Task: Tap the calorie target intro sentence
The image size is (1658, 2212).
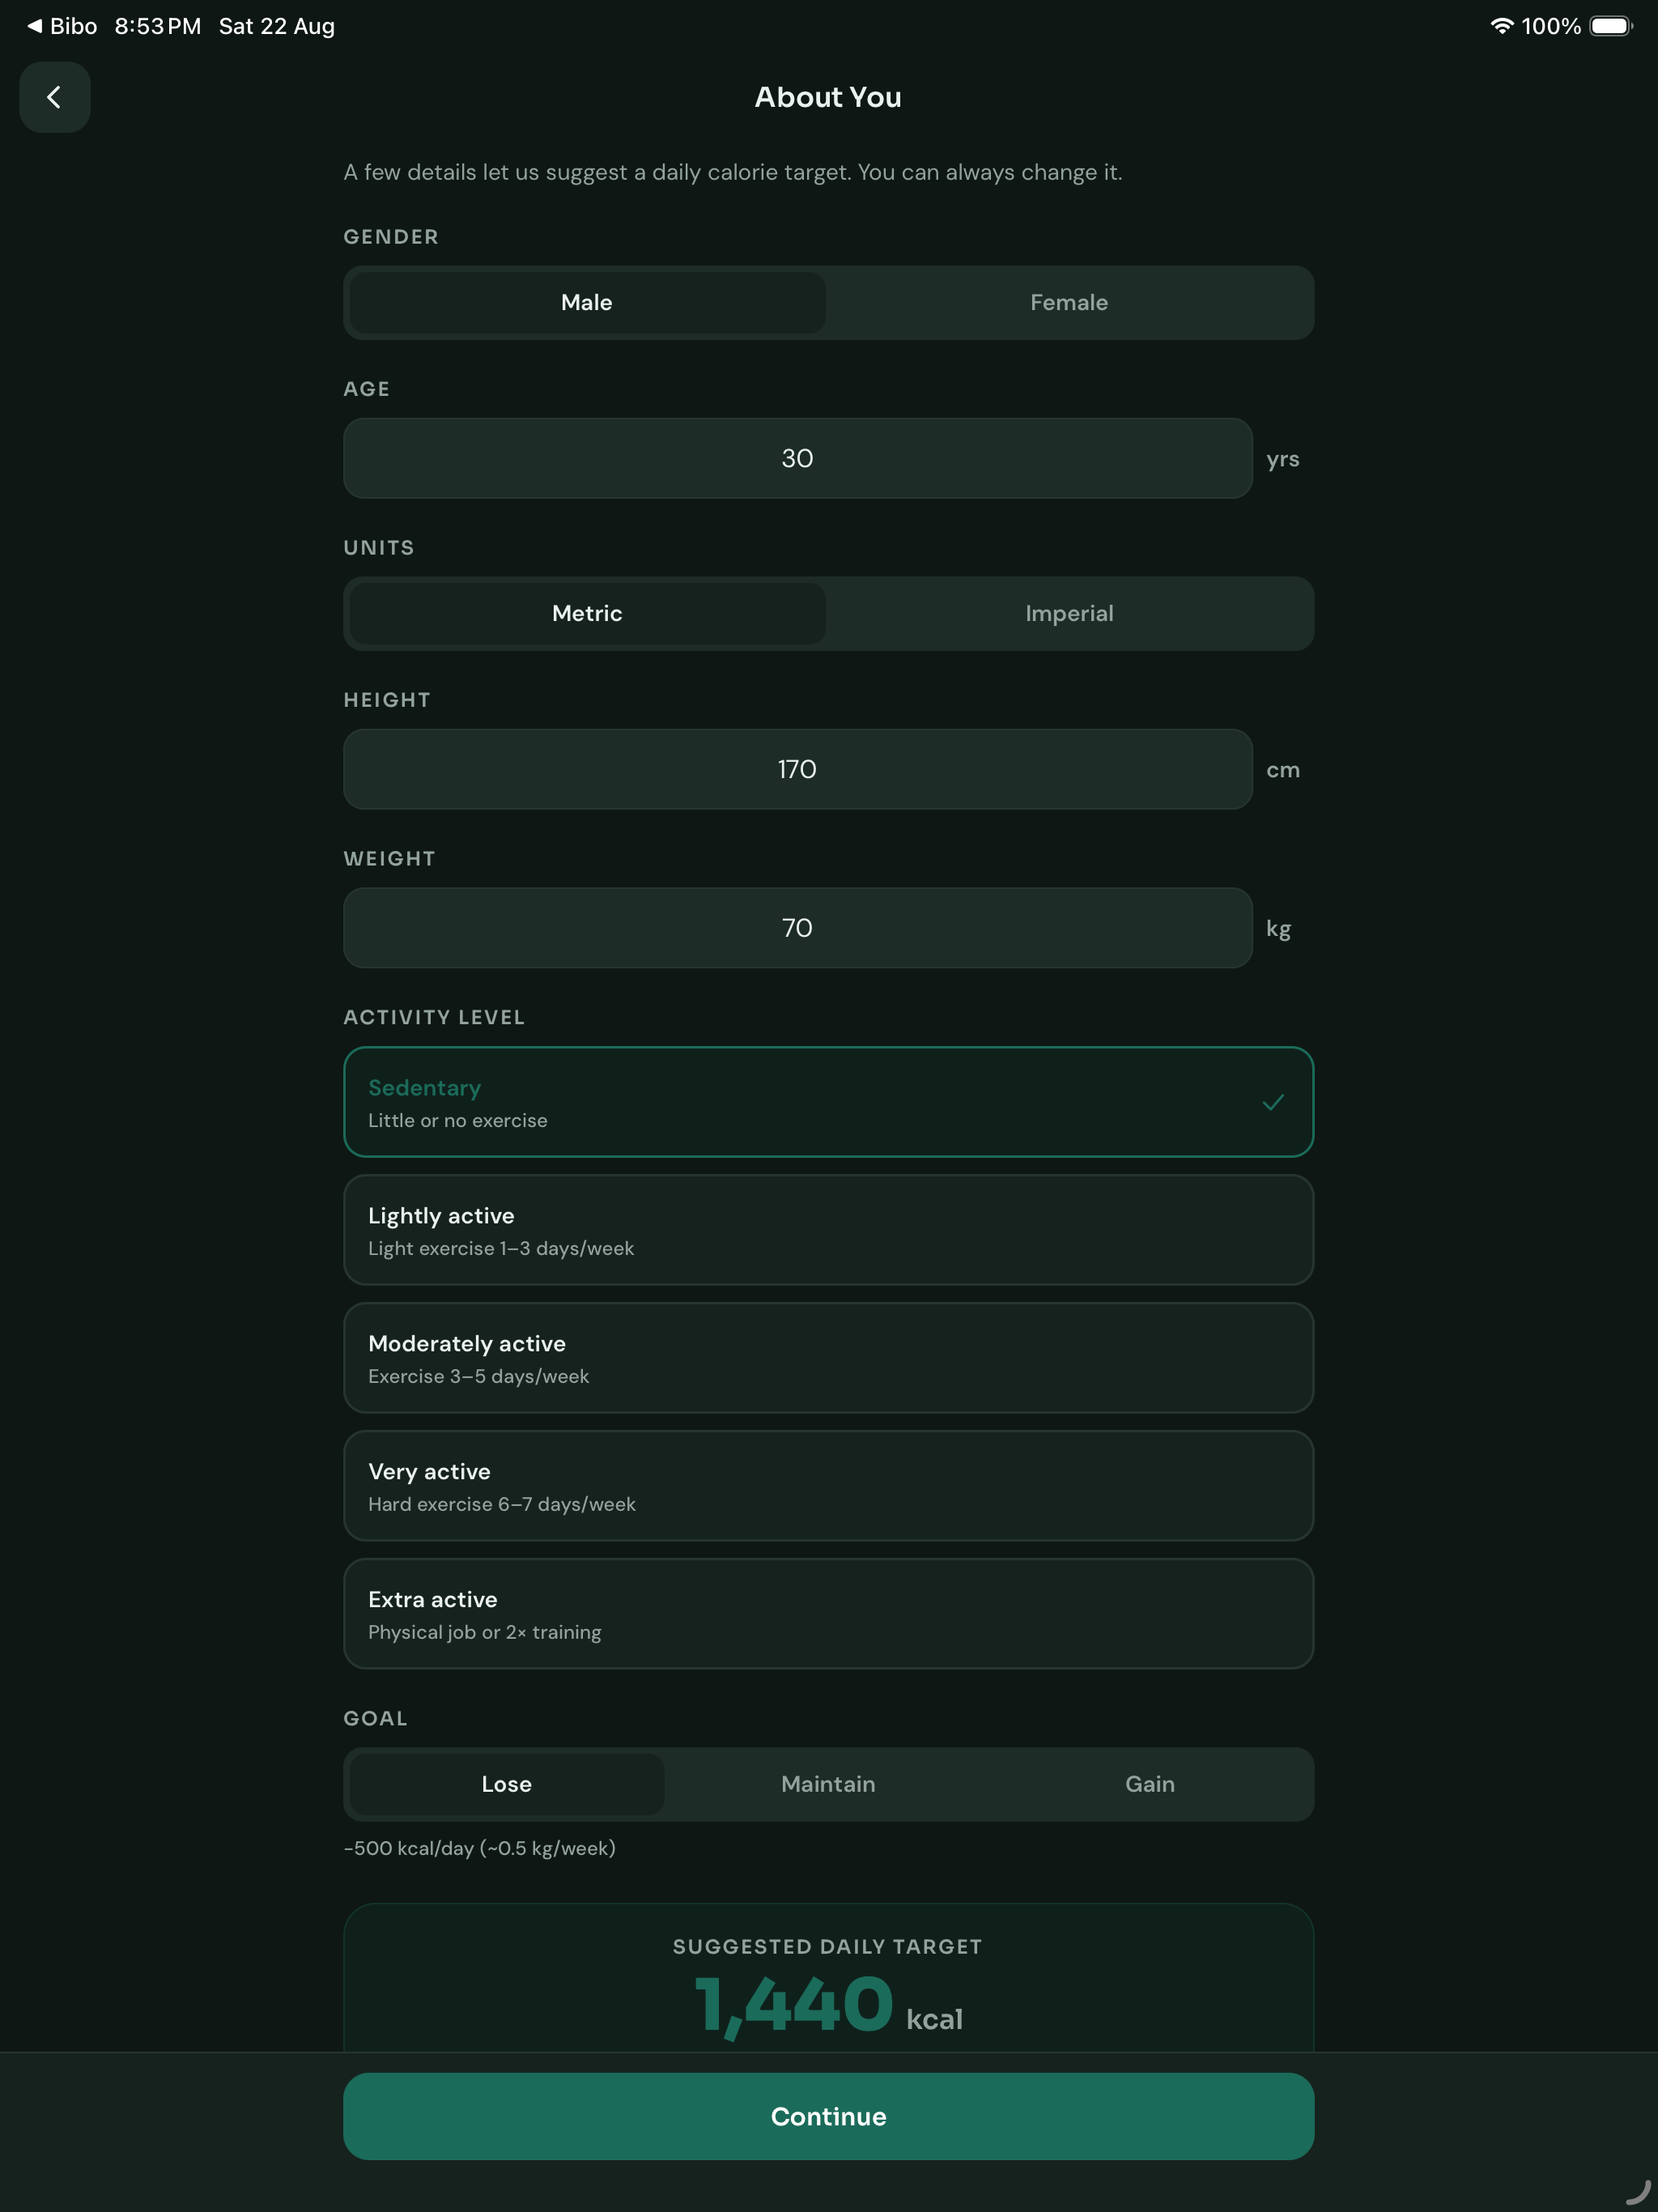Action: (733, 172)
